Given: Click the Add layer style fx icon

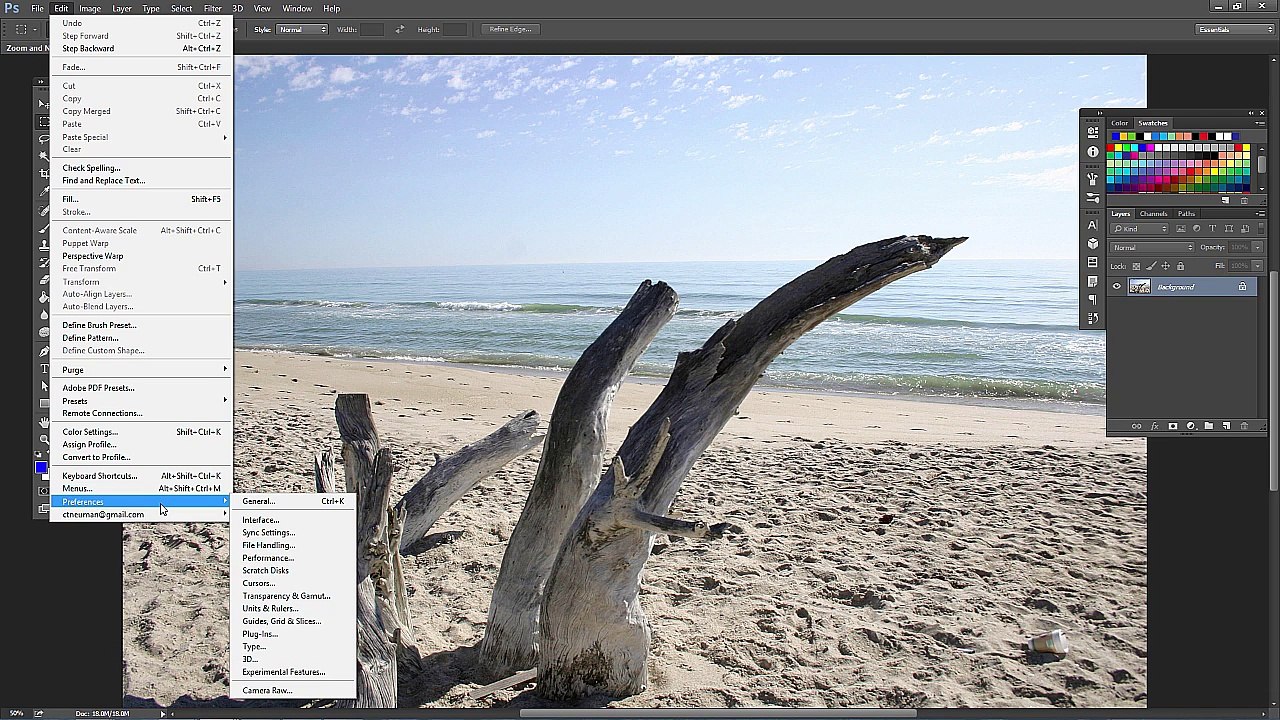Looking at the screenshot, I should click(x=1155, y=426).
